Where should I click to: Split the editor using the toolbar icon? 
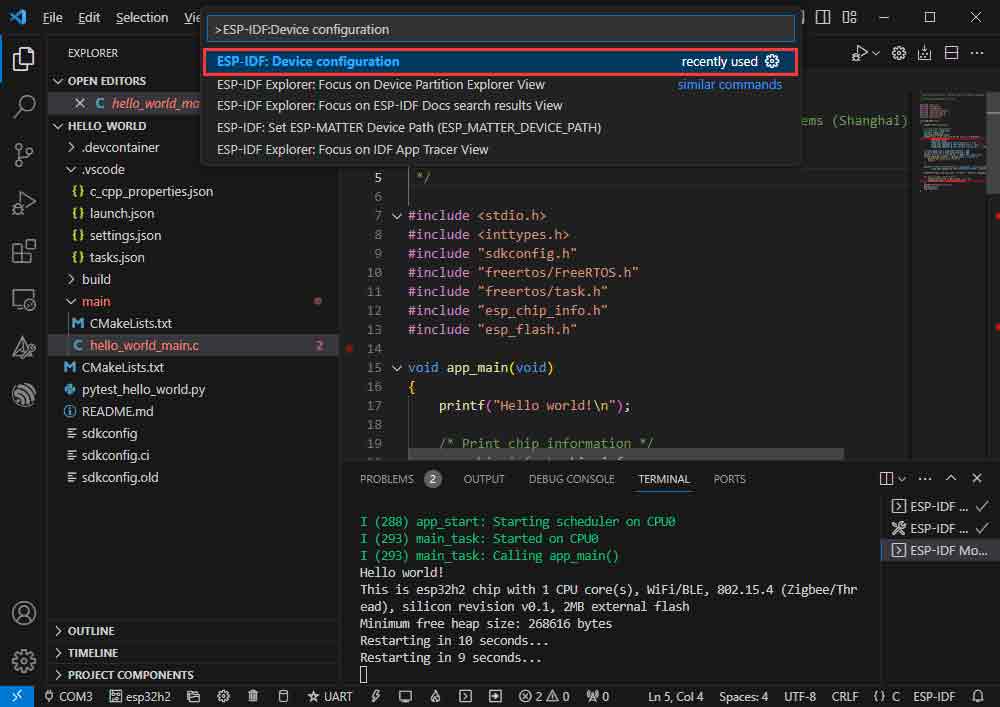pyautogui.click(x=952, y=54)
